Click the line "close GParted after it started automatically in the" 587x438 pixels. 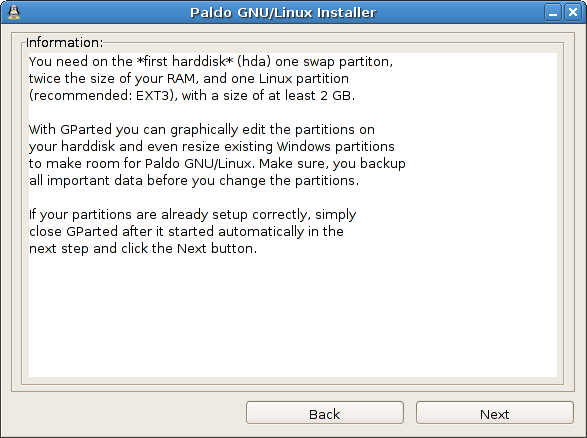[x=186, y=231]
